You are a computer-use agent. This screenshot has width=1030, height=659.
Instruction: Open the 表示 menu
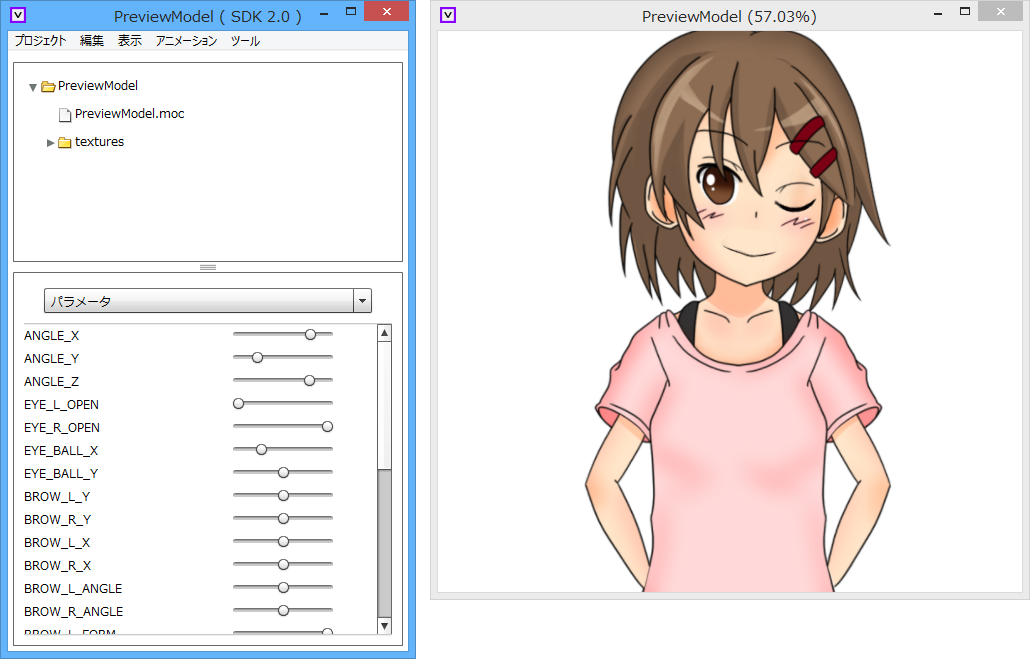[129, 40]
